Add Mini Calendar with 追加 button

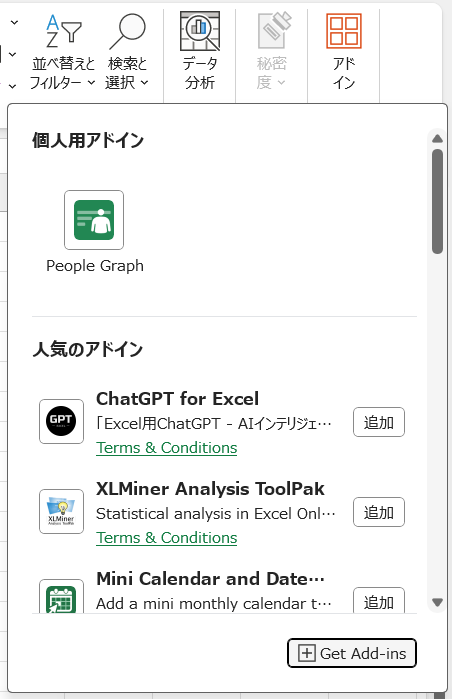pyautogui.click(x=379, y=600)
